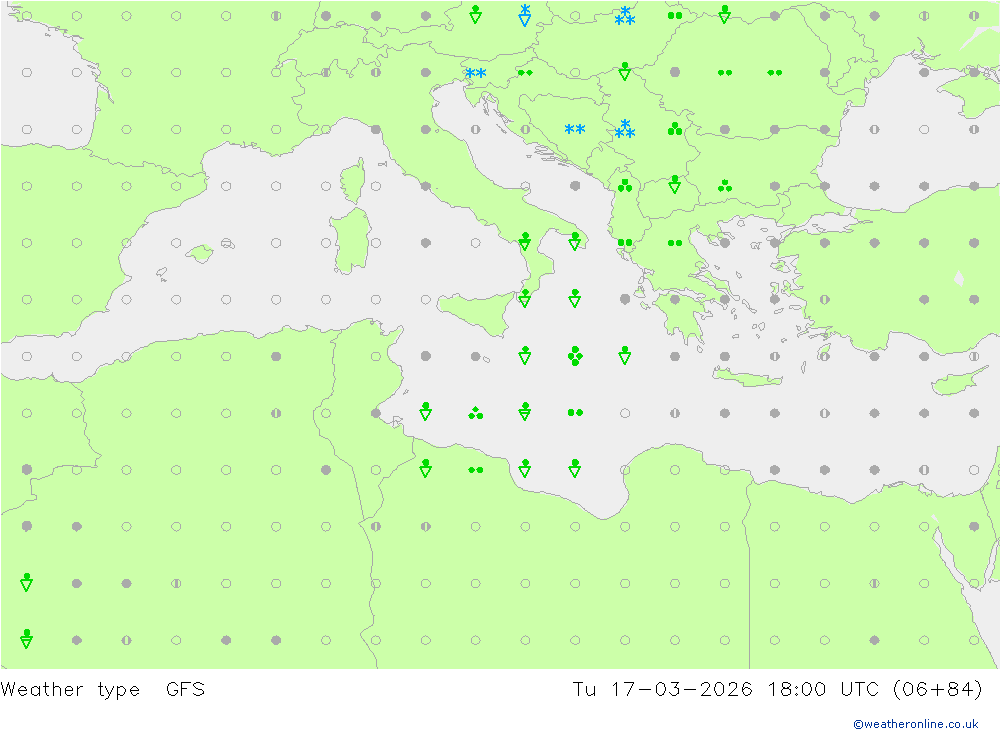Click the two-dot rain symbol off Libya's coast
Screen dimensions: 1000x733
pyautogui.click(x=475, y=470)
